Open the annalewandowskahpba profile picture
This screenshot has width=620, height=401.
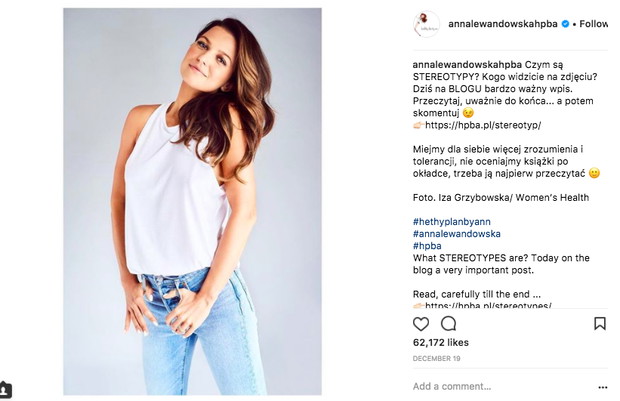[x=426, y=24]
